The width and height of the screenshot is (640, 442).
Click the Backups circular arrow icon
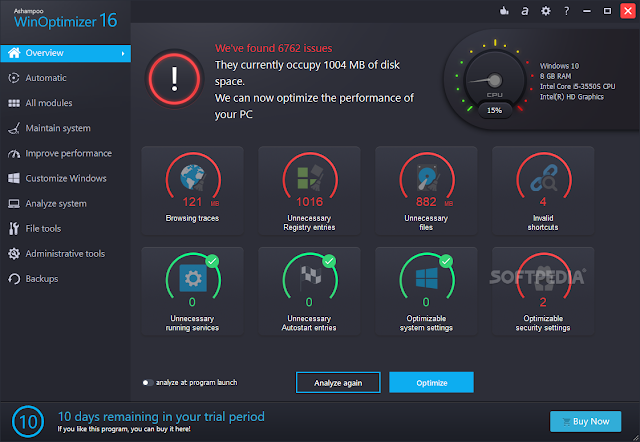pyautogui.click(x=14, y=279)
